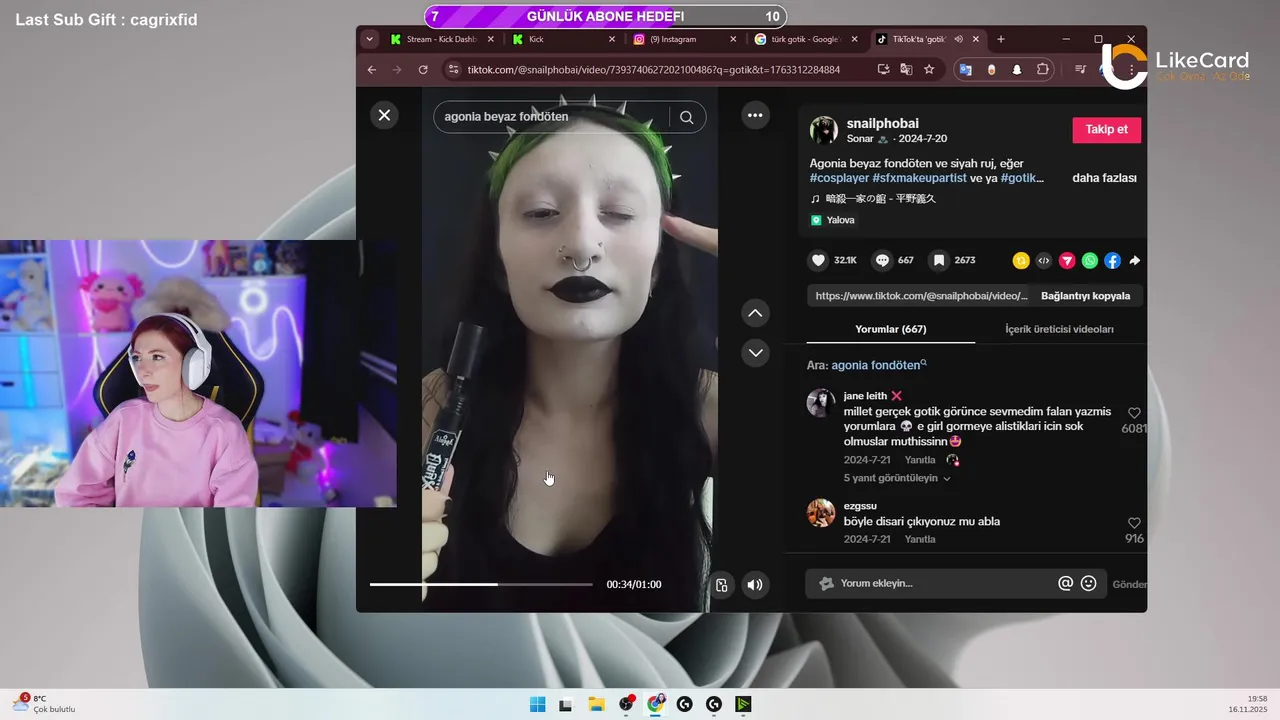Open the three-dot more options on video
Viewport: 1280px width, 720px height.
(x=755, y=115)
